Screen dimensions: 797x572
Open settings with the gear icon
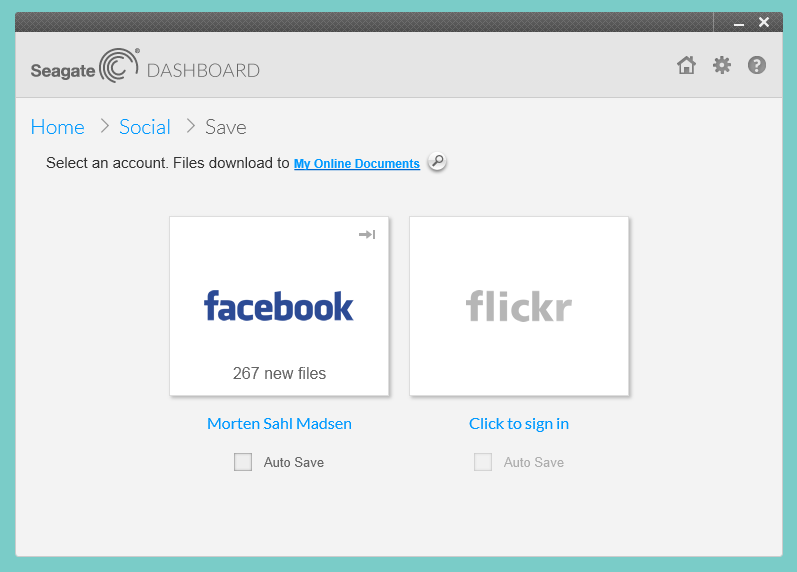click(x=722, y=65)
